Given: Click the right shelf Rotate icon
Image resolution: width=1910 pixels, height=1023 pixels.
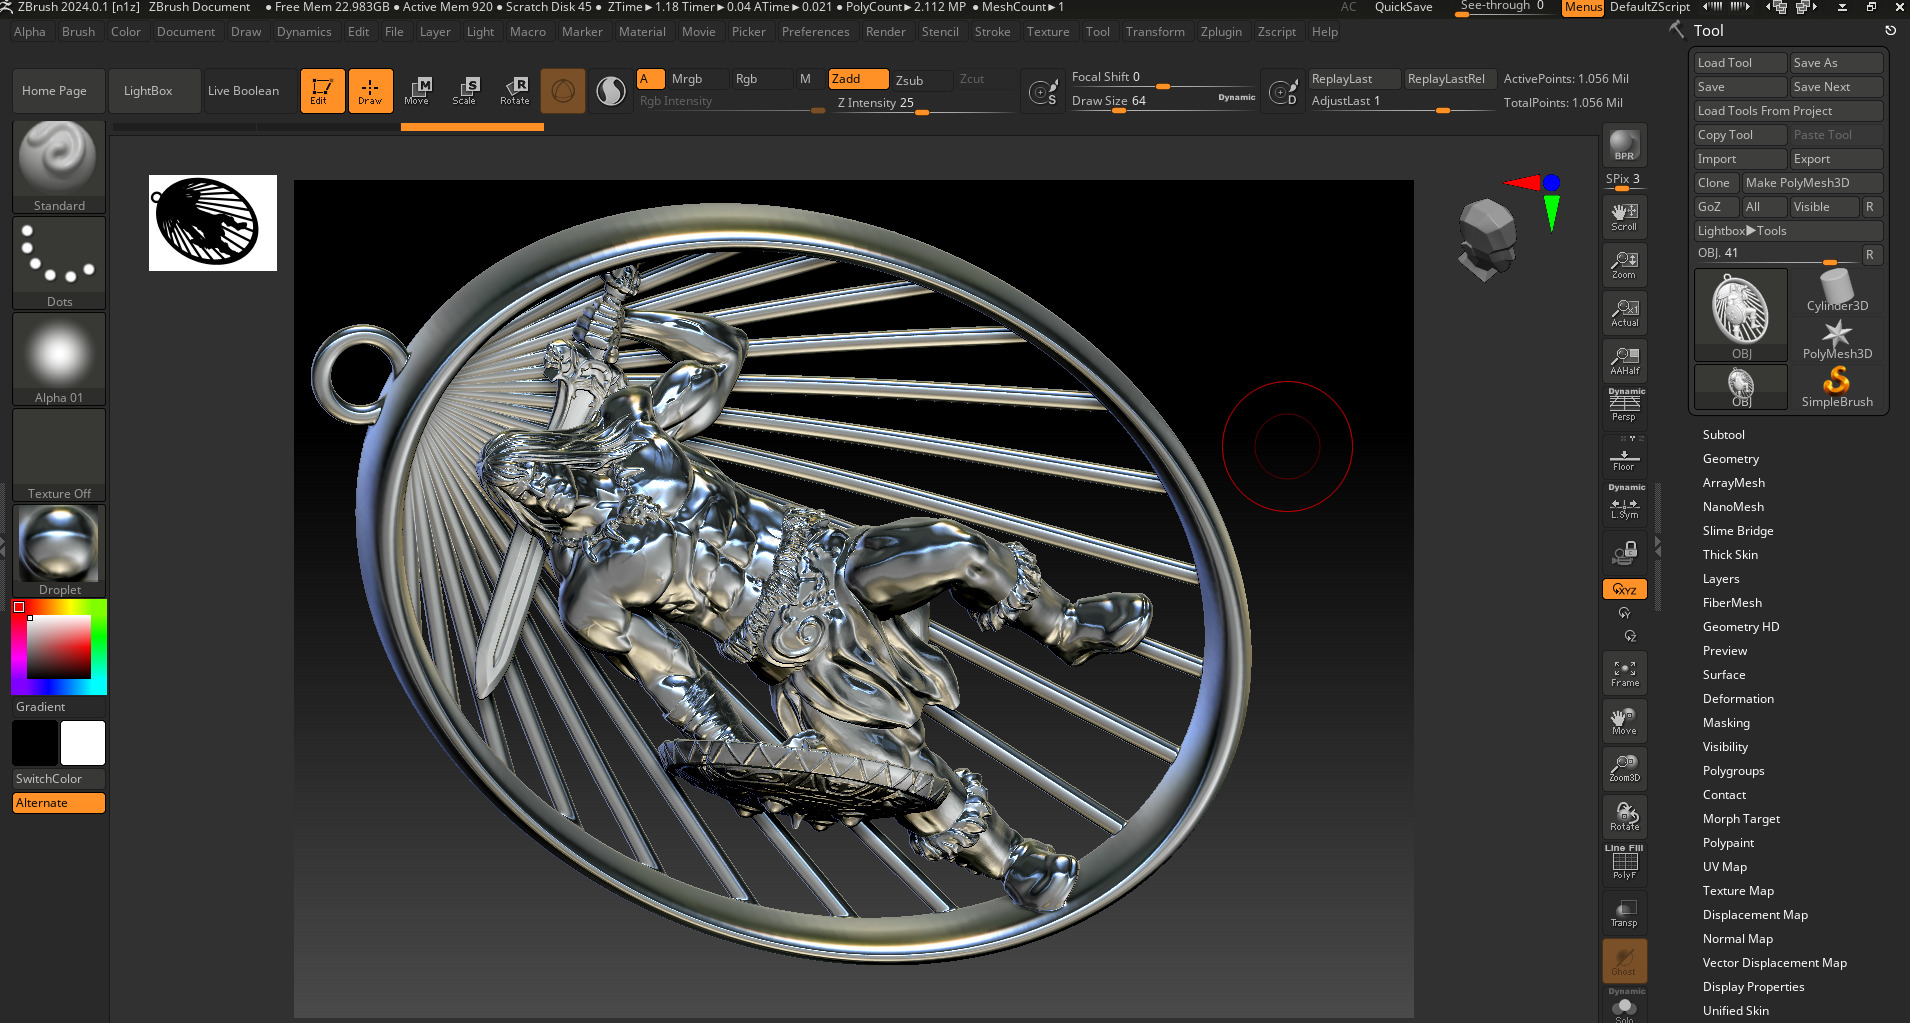Looking at the screenshot, I should click(1624, 816).
